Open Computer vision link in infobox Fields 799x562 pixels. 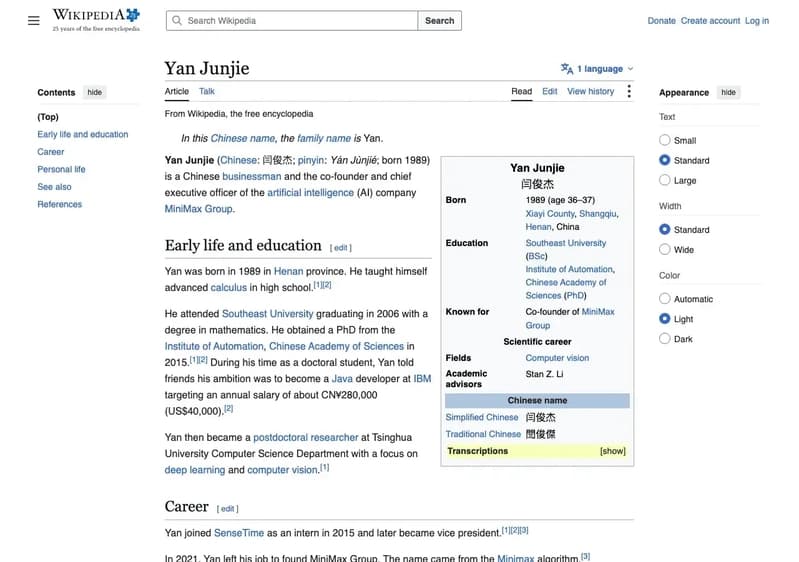point(557,358)
